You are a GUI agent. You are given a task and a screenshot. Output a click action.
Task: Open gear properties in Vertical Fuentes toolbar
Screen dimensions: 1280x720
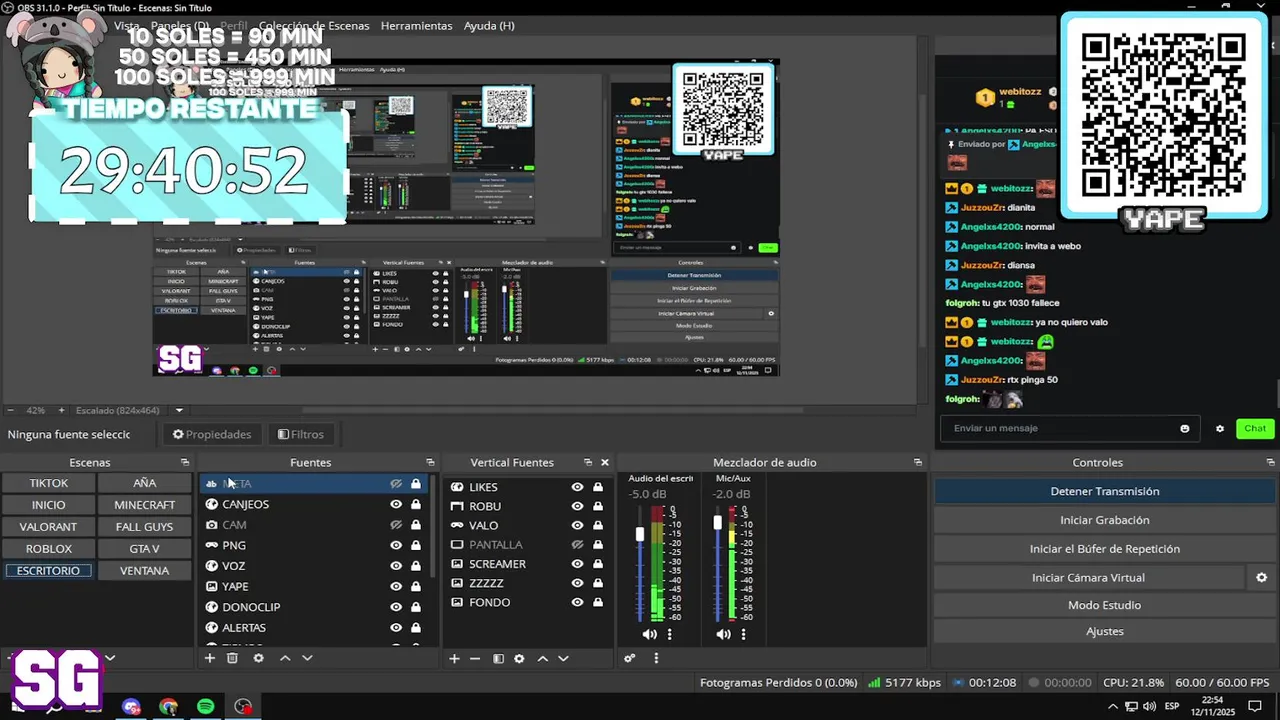click(x=519, y=659)
